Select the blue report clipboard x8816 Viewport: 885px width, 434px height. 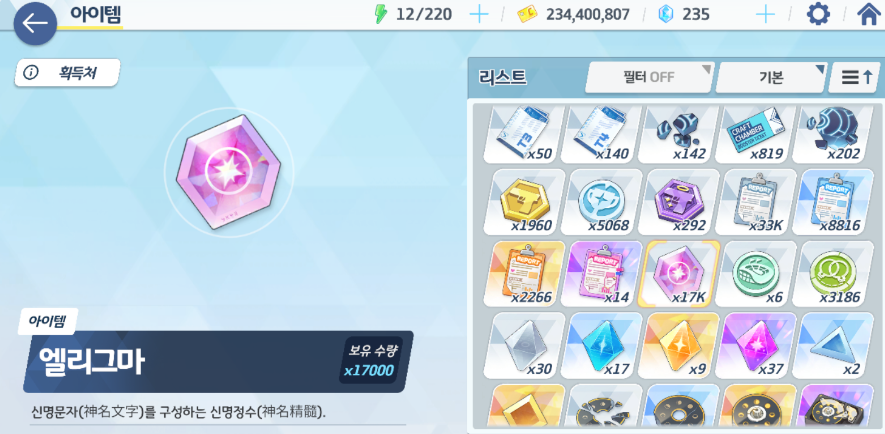click(x=834, y=202)
